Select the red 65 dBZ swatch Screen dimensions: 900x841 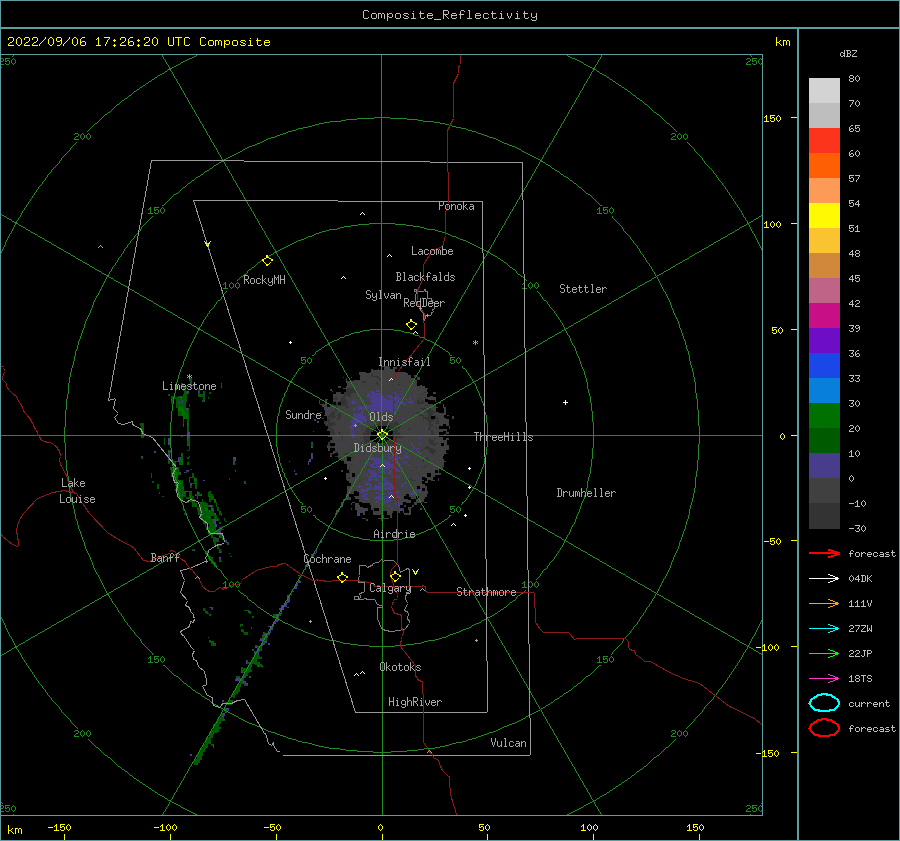pyautogui.click(x=824, y=140)
